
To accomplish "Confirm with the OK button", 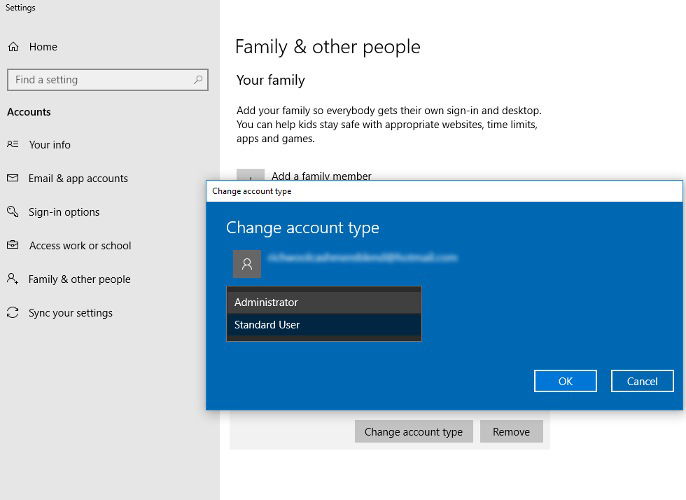I will pyautogui.click(x=565, y=381).
